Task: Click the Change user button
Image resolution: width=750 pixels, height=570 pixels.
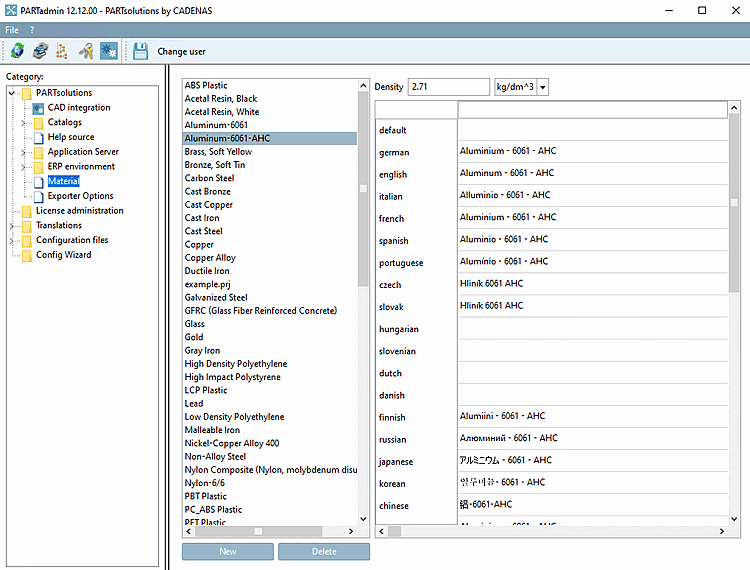Action: 181,52
